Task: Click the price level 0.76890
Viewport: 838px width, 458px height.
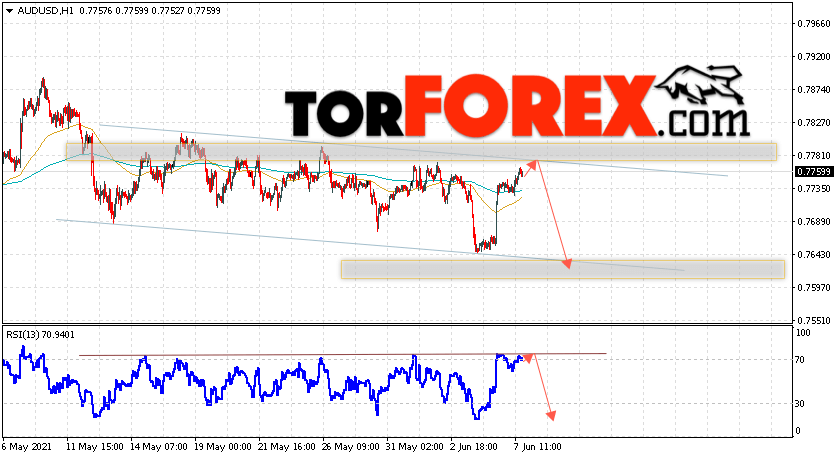Action: [814, 222]
